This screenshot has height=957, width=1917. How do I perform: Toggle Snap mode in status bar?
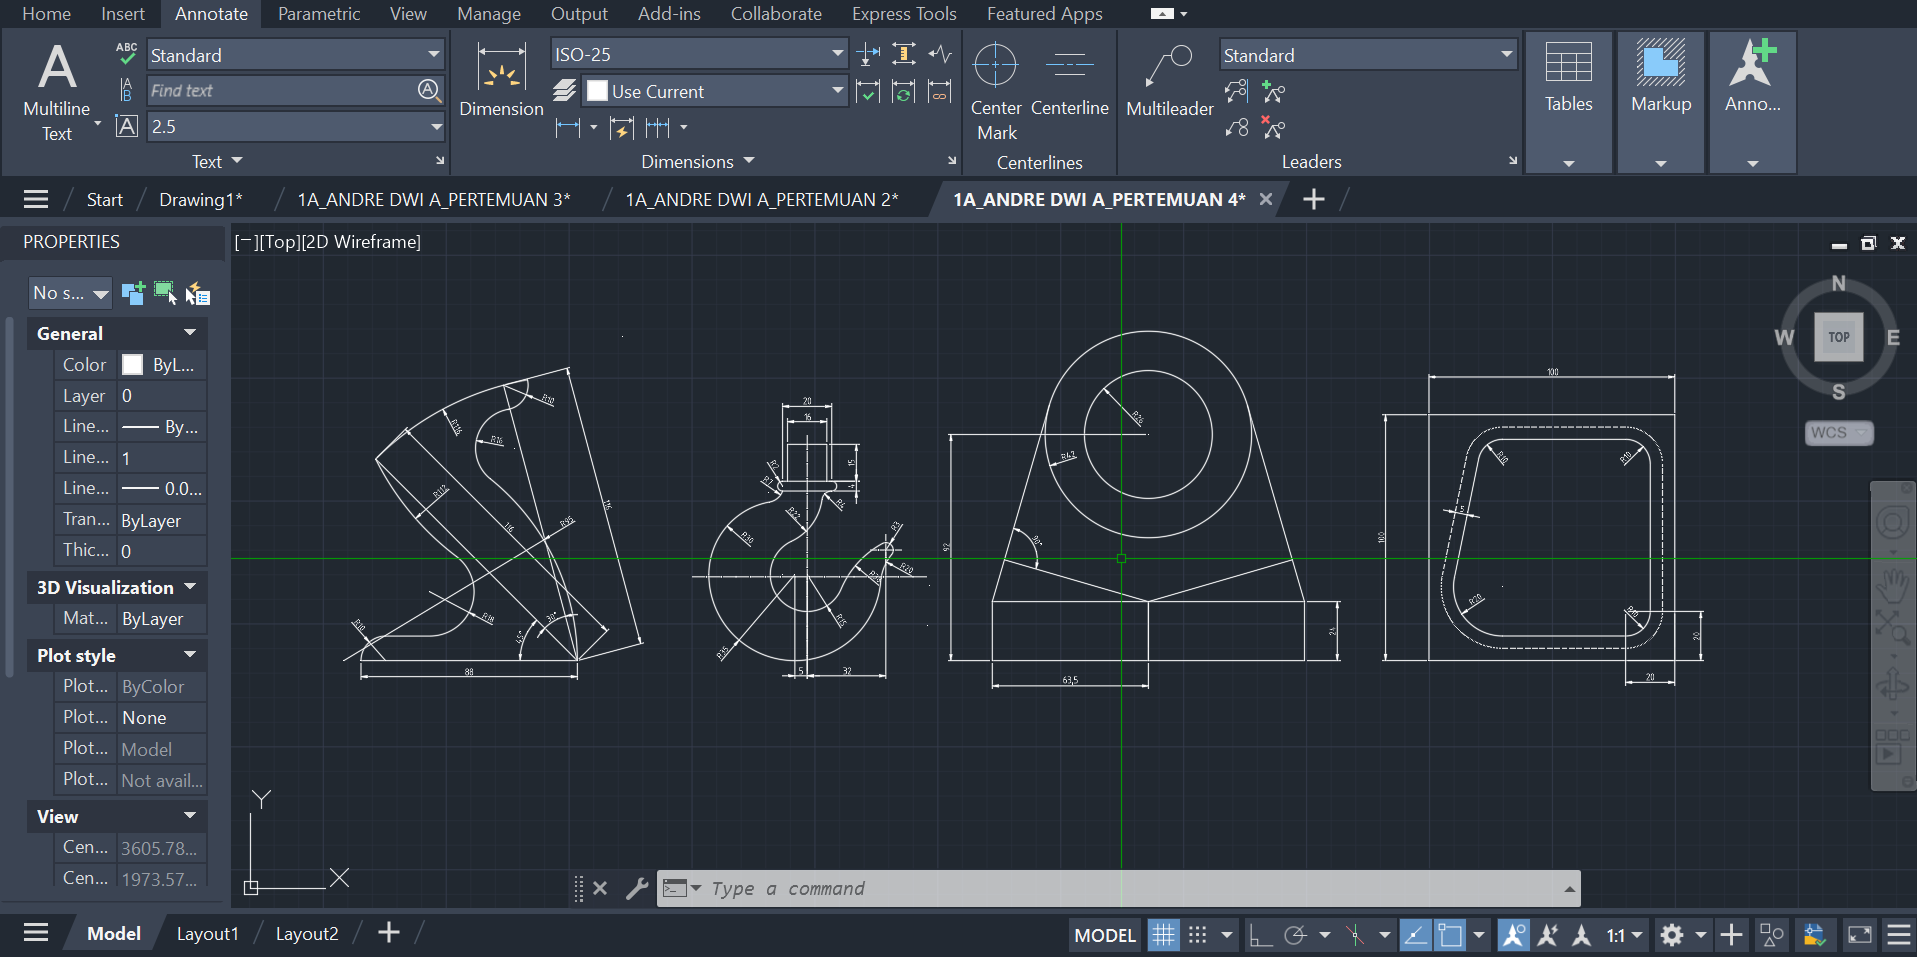point(1197,935)
